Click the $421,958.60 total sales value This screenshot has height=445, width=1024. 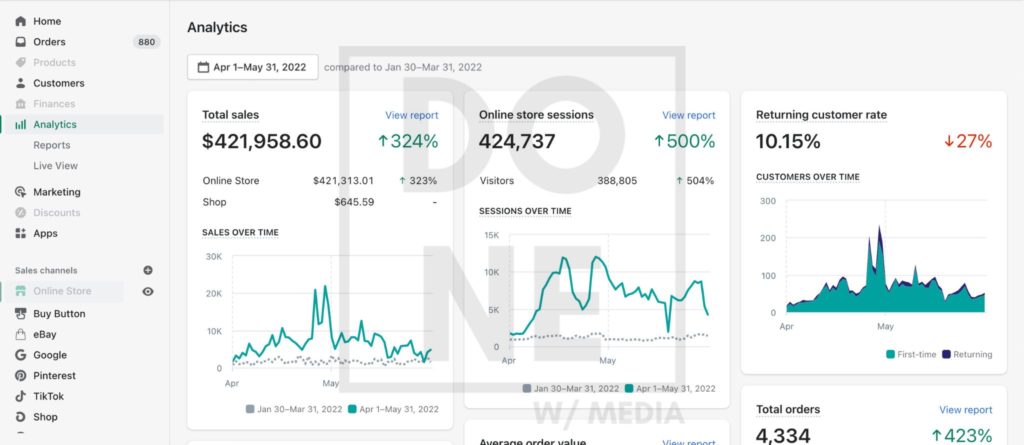(x=262, y=141)
